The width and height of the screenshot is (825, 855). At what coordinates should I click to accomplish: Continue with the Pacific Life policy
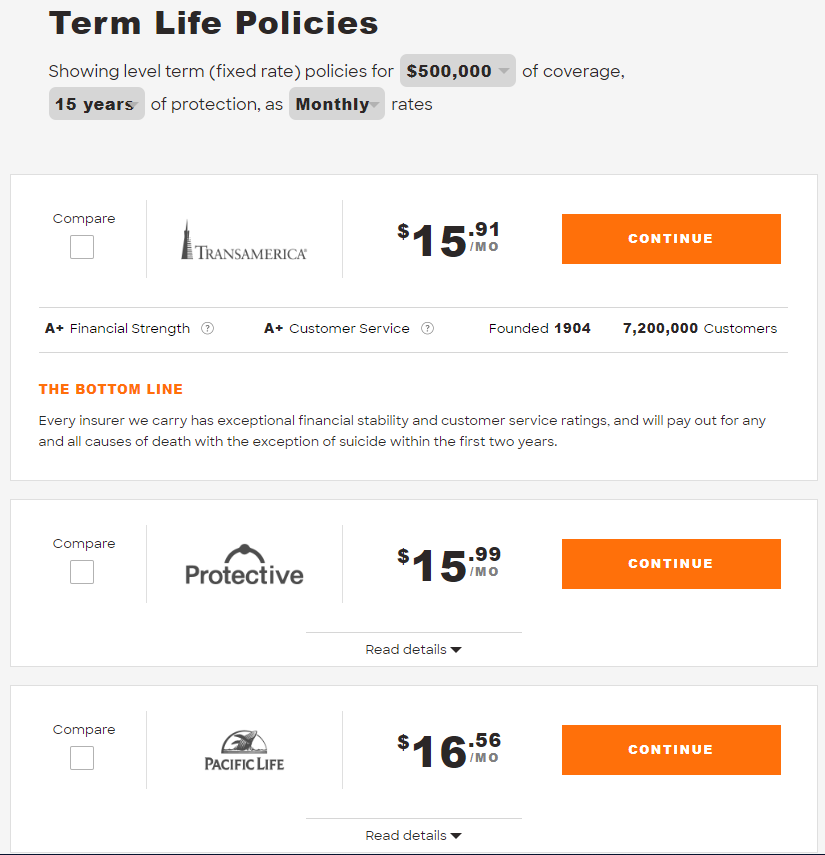[x=671, y=750]
